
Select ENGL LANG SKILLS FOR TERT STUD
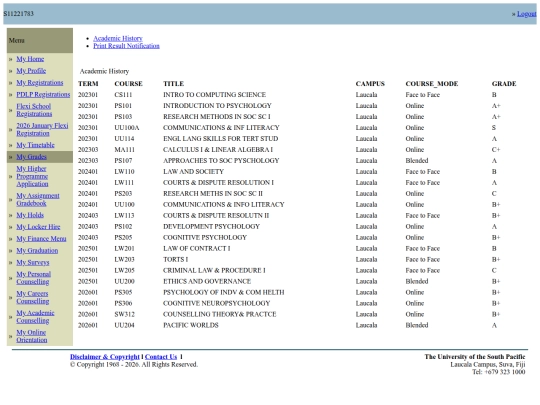point(220,139)
